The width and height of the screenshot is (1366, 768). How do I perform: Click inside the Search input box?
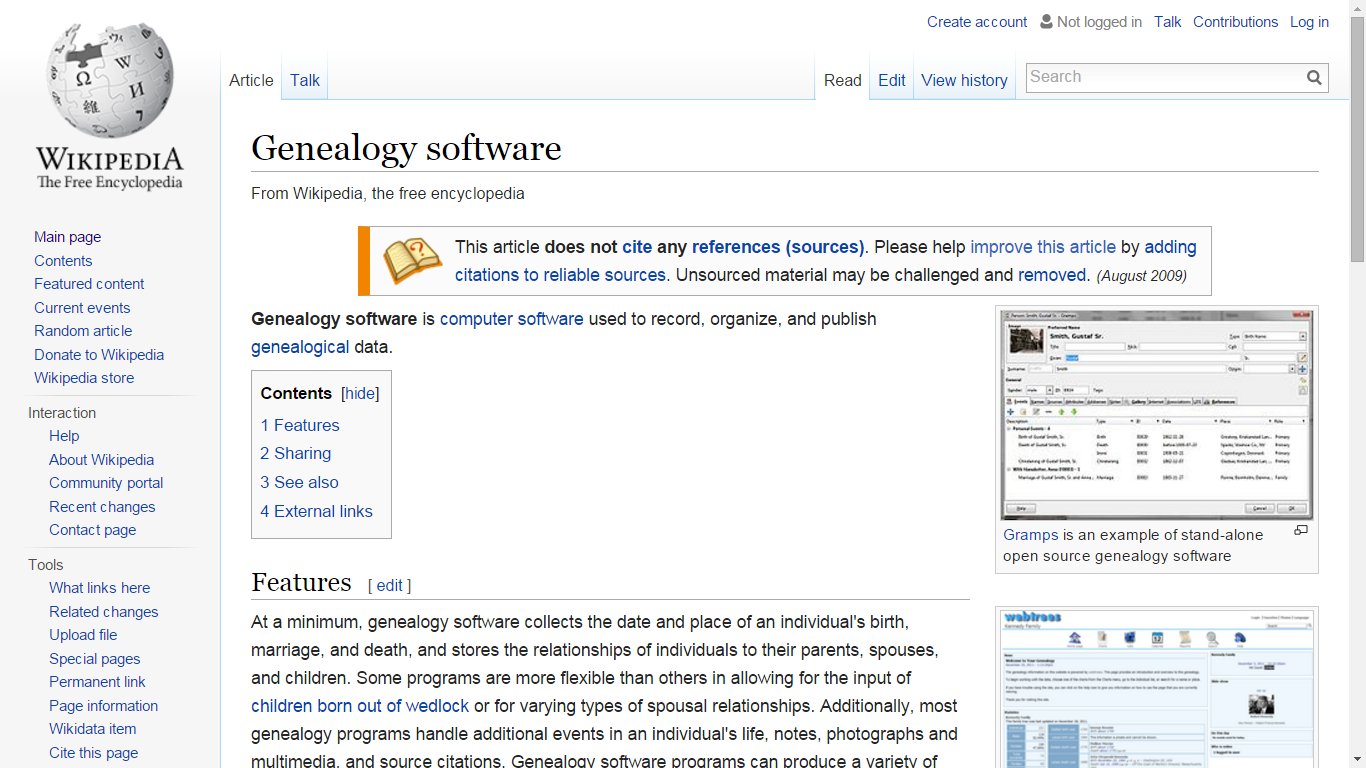(1150, 77)
